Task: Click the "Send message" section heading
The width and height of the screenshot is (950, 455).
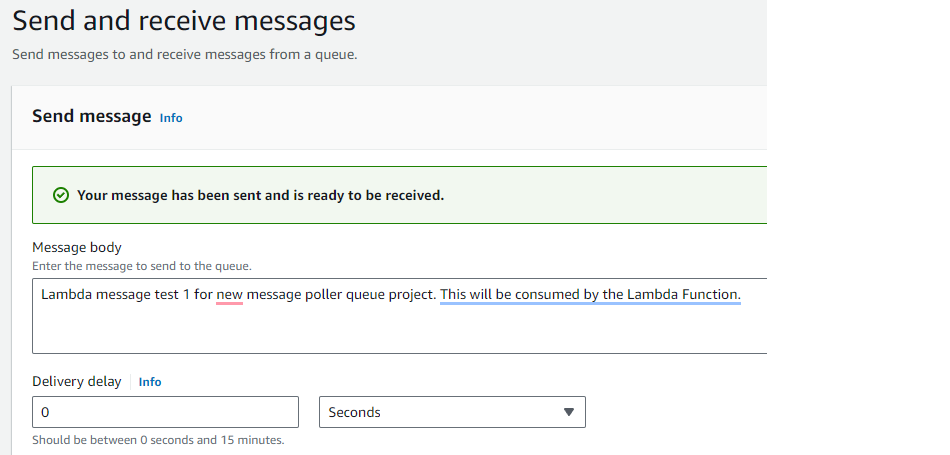Action: (x=91, y=116)
